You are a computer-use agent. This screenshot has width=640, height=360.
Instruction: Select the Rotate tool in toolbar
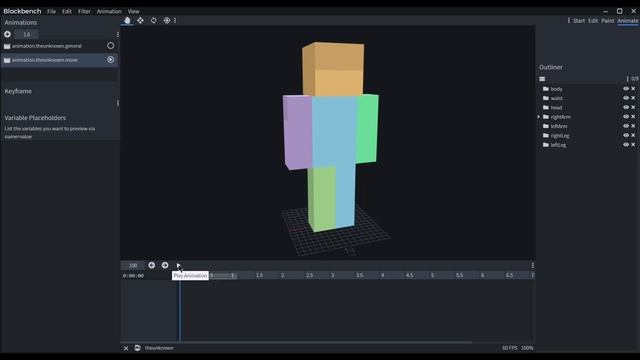pyautogui.click(x=153, y=20)
